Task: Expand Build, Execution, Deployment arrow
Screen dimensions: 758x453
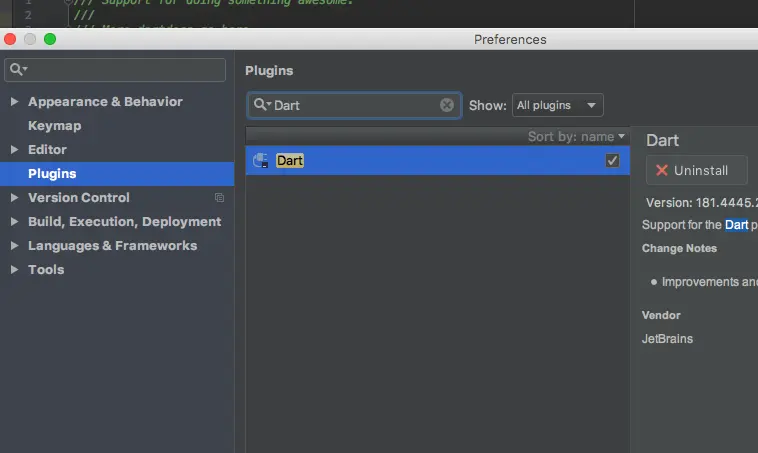Action: [15, 221]
